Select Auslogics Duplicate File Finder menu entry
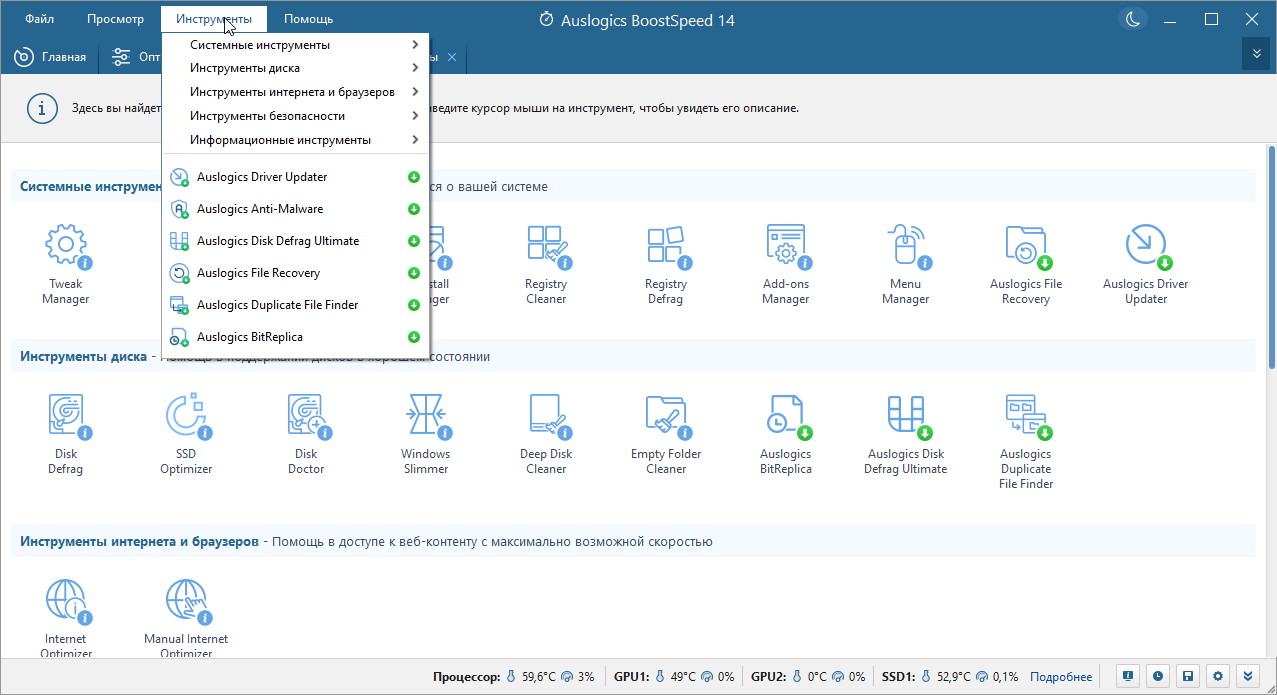The image size is (1277, 695). coord(296,305)
